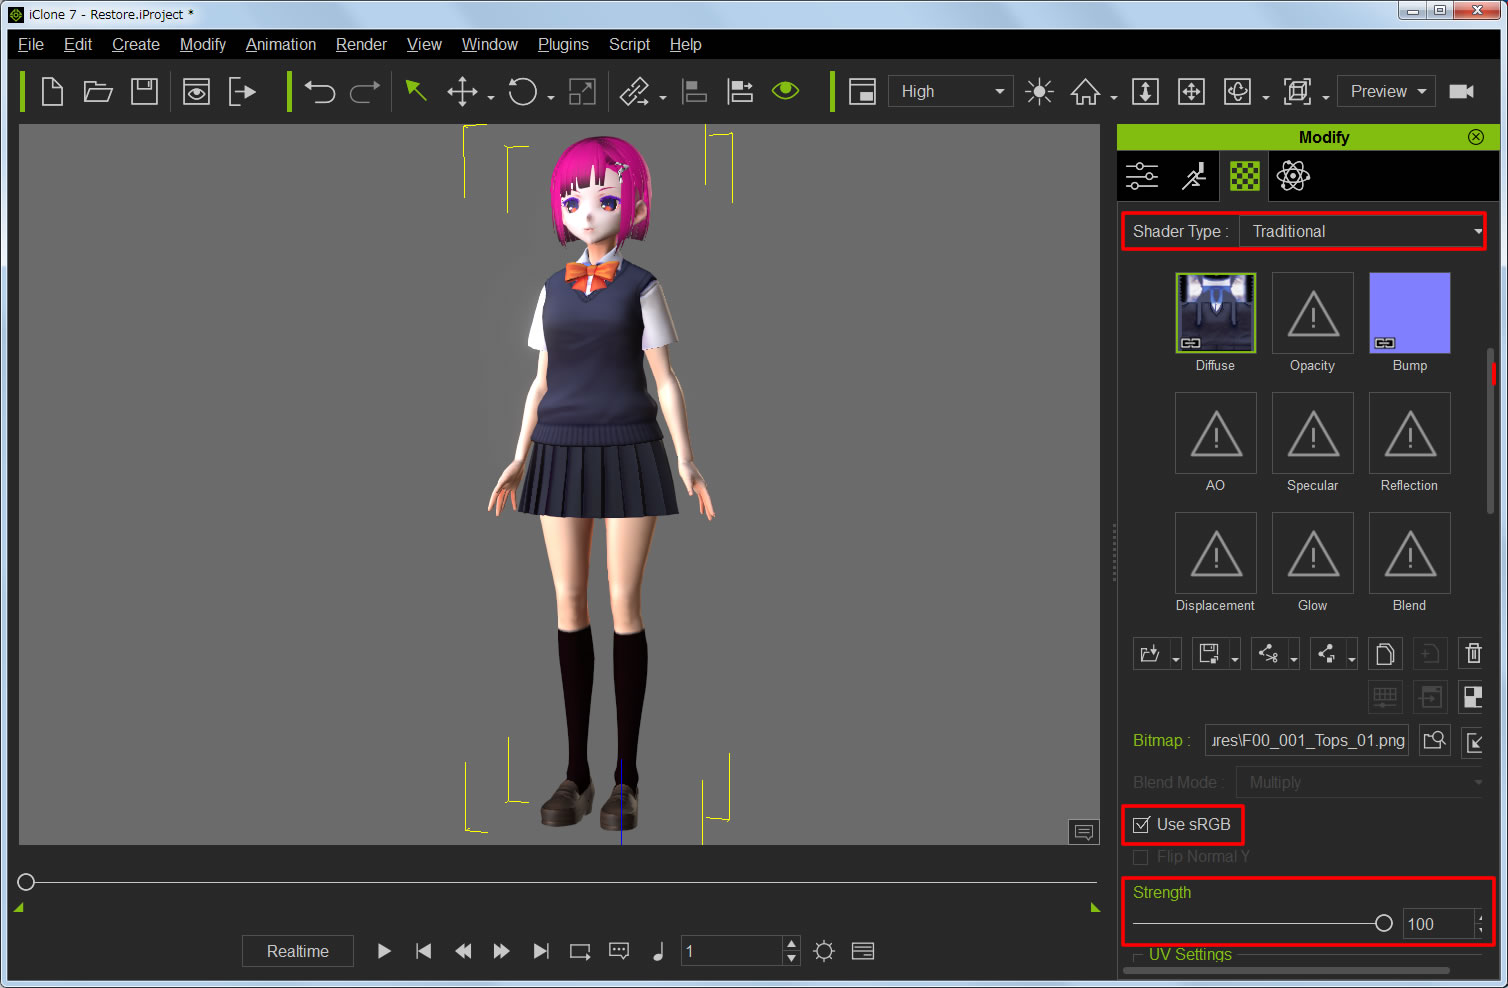Screen dimensions: 1508x988
Task: Toggle the green eye visibility icon
Action: 786,91
